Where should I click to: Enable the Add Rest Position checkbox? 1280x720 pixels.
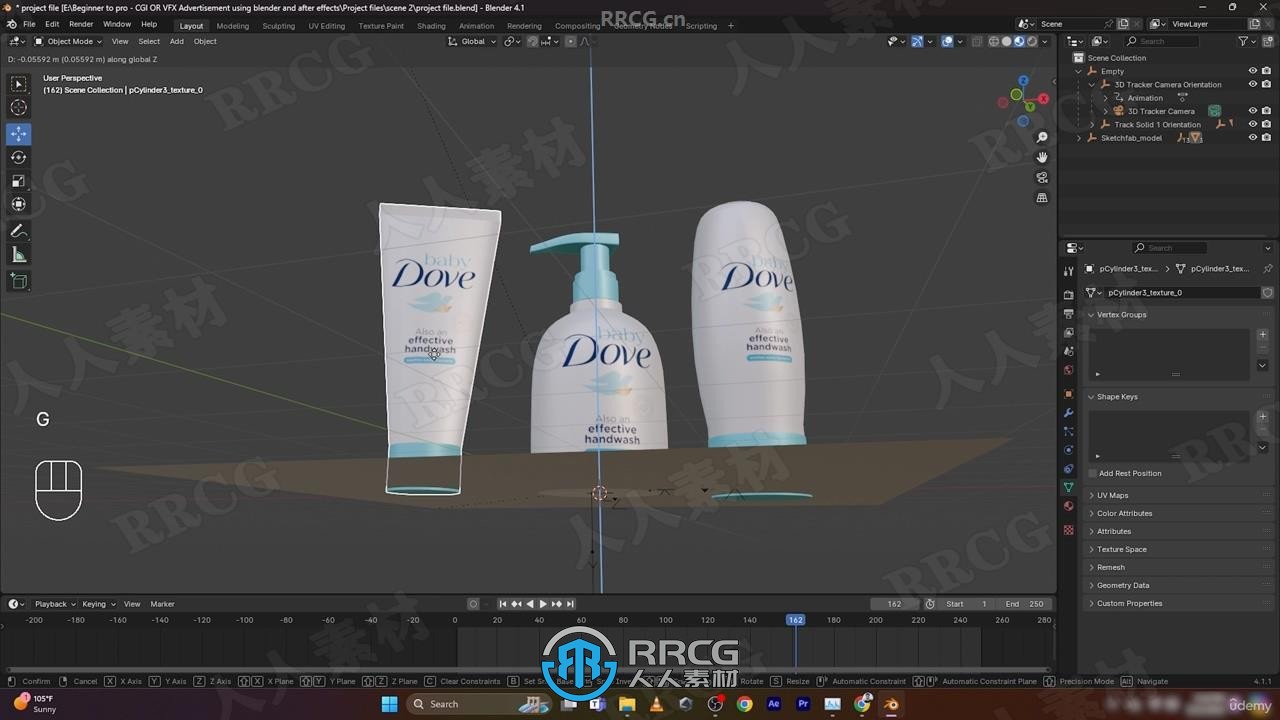coord(1092,473)
